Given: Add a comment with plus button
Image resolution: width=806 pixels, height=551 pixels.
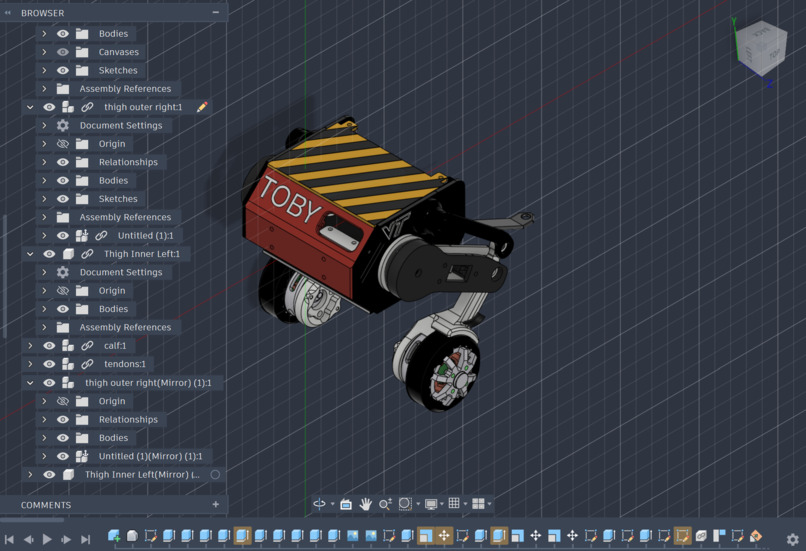Looking at the screenshot, I should click(216, 505).
